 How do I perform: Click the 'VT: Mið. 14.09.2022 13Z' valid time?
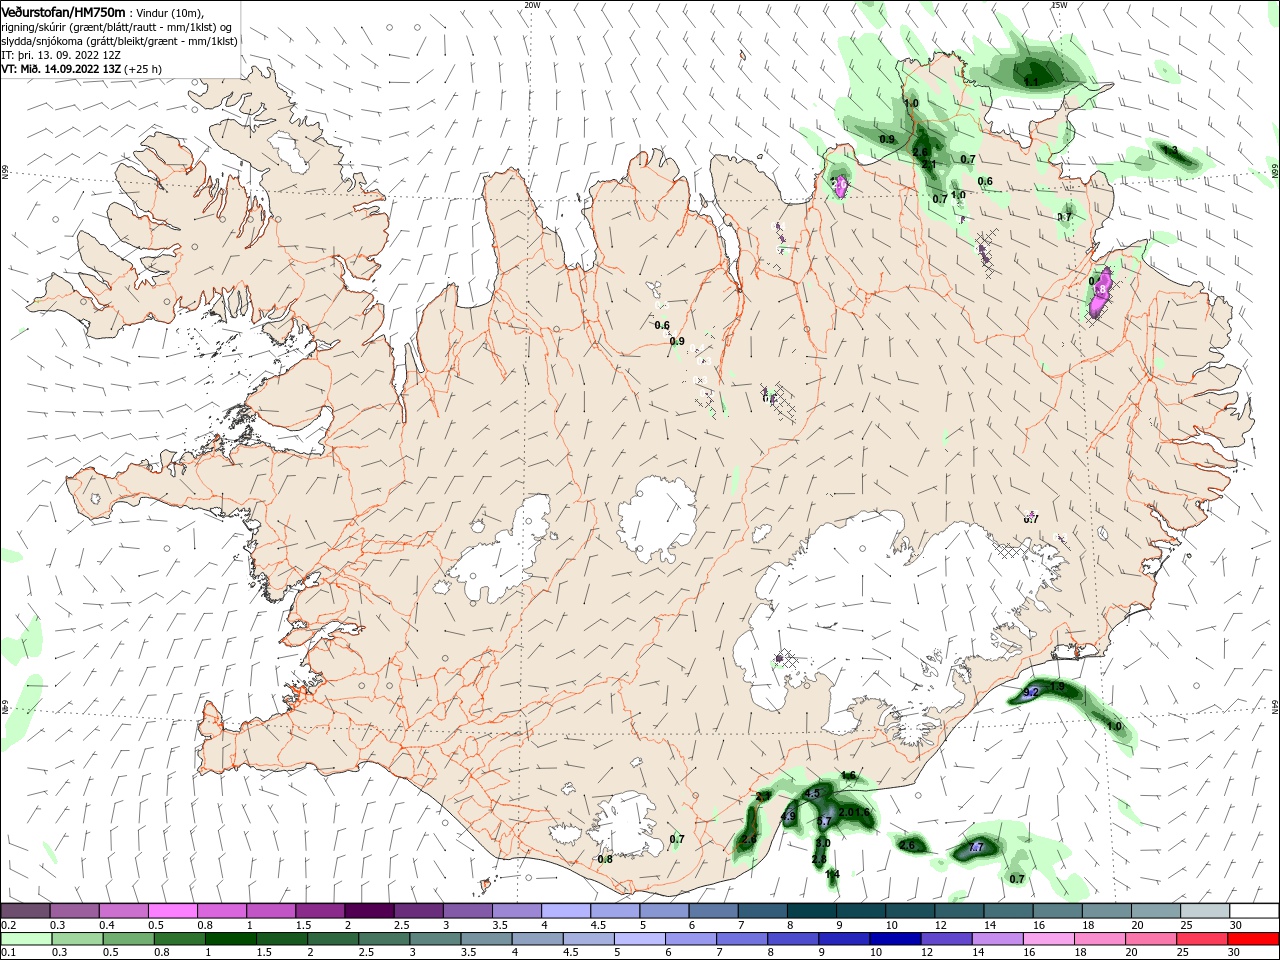tap(60, 69)
